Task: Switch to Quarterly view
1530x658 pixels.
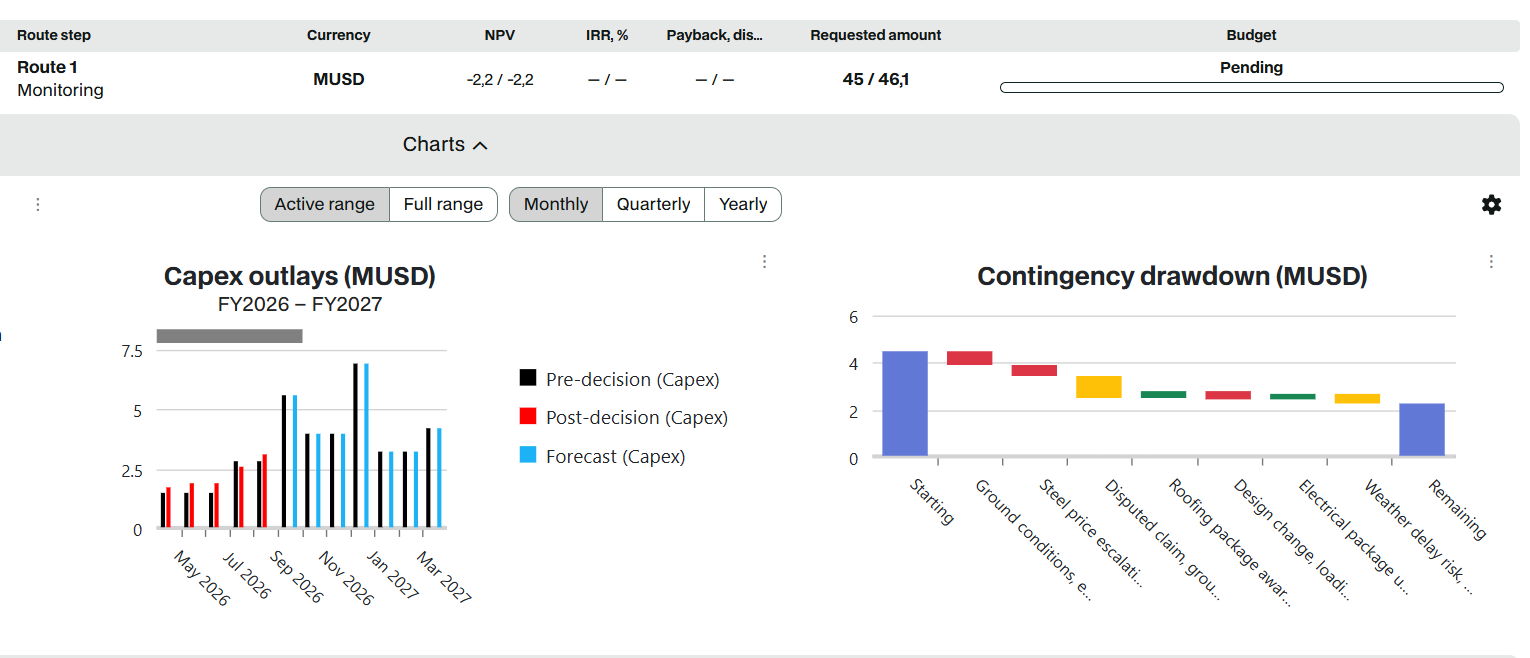Action: [653, 204]
